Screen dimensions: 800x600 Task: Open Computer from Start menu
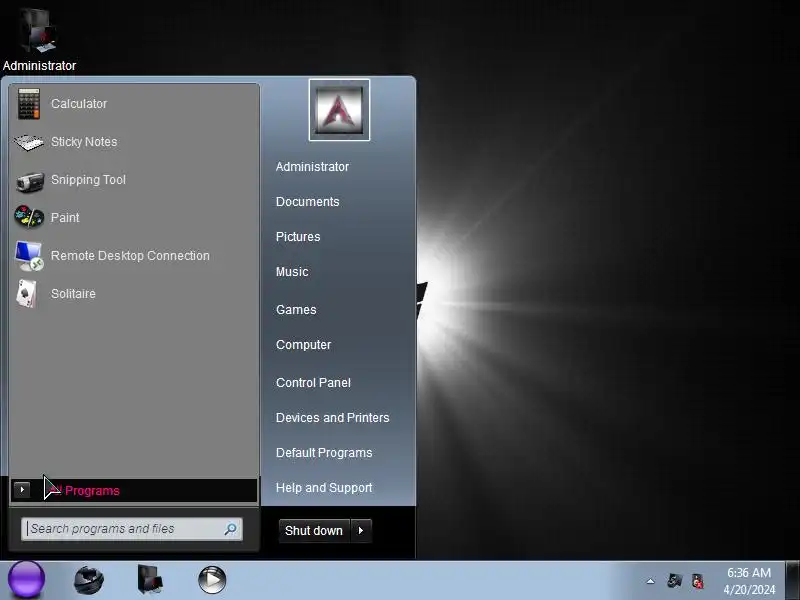(x=304, y=345)
